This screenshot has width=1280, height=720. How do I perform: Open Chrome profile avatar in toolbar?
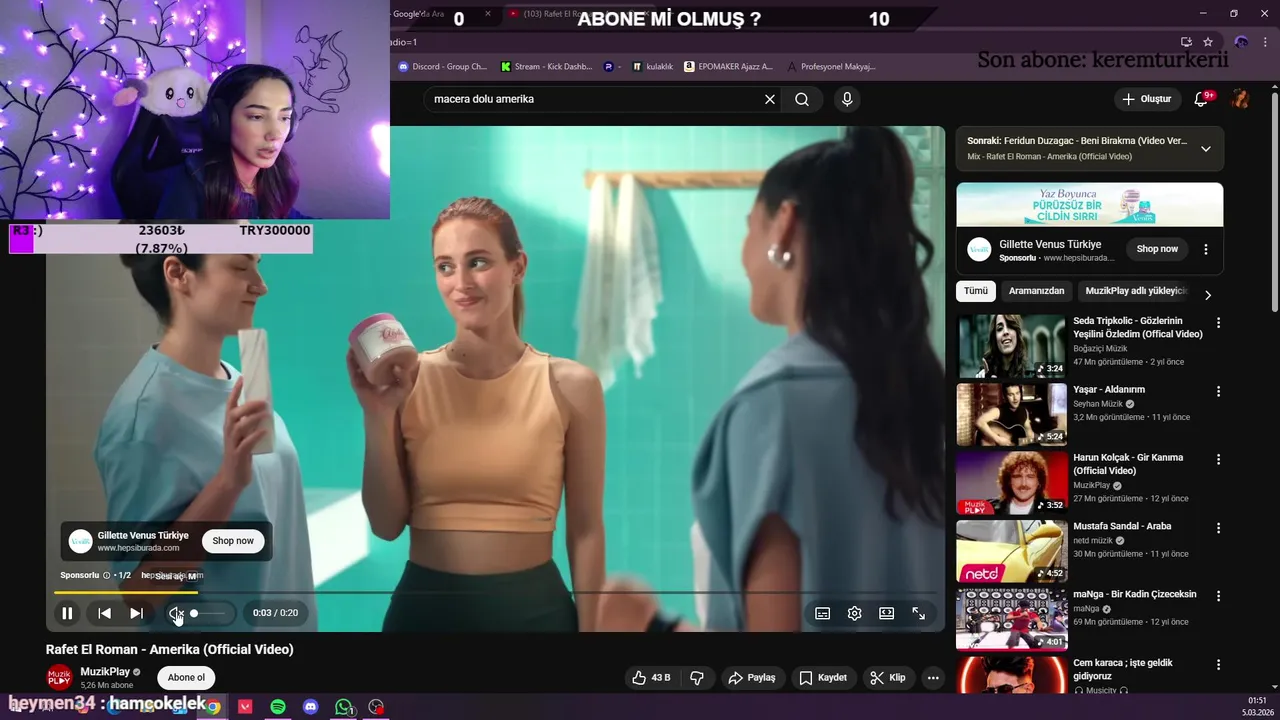pyautogui.click(x=1241, y=42)
